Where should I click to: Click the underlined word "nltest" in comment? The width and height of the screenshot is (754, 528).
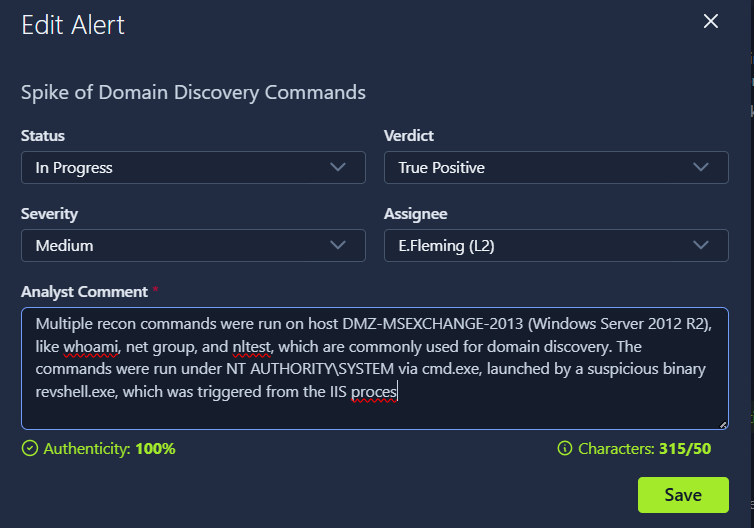click(x=252, y=347)
